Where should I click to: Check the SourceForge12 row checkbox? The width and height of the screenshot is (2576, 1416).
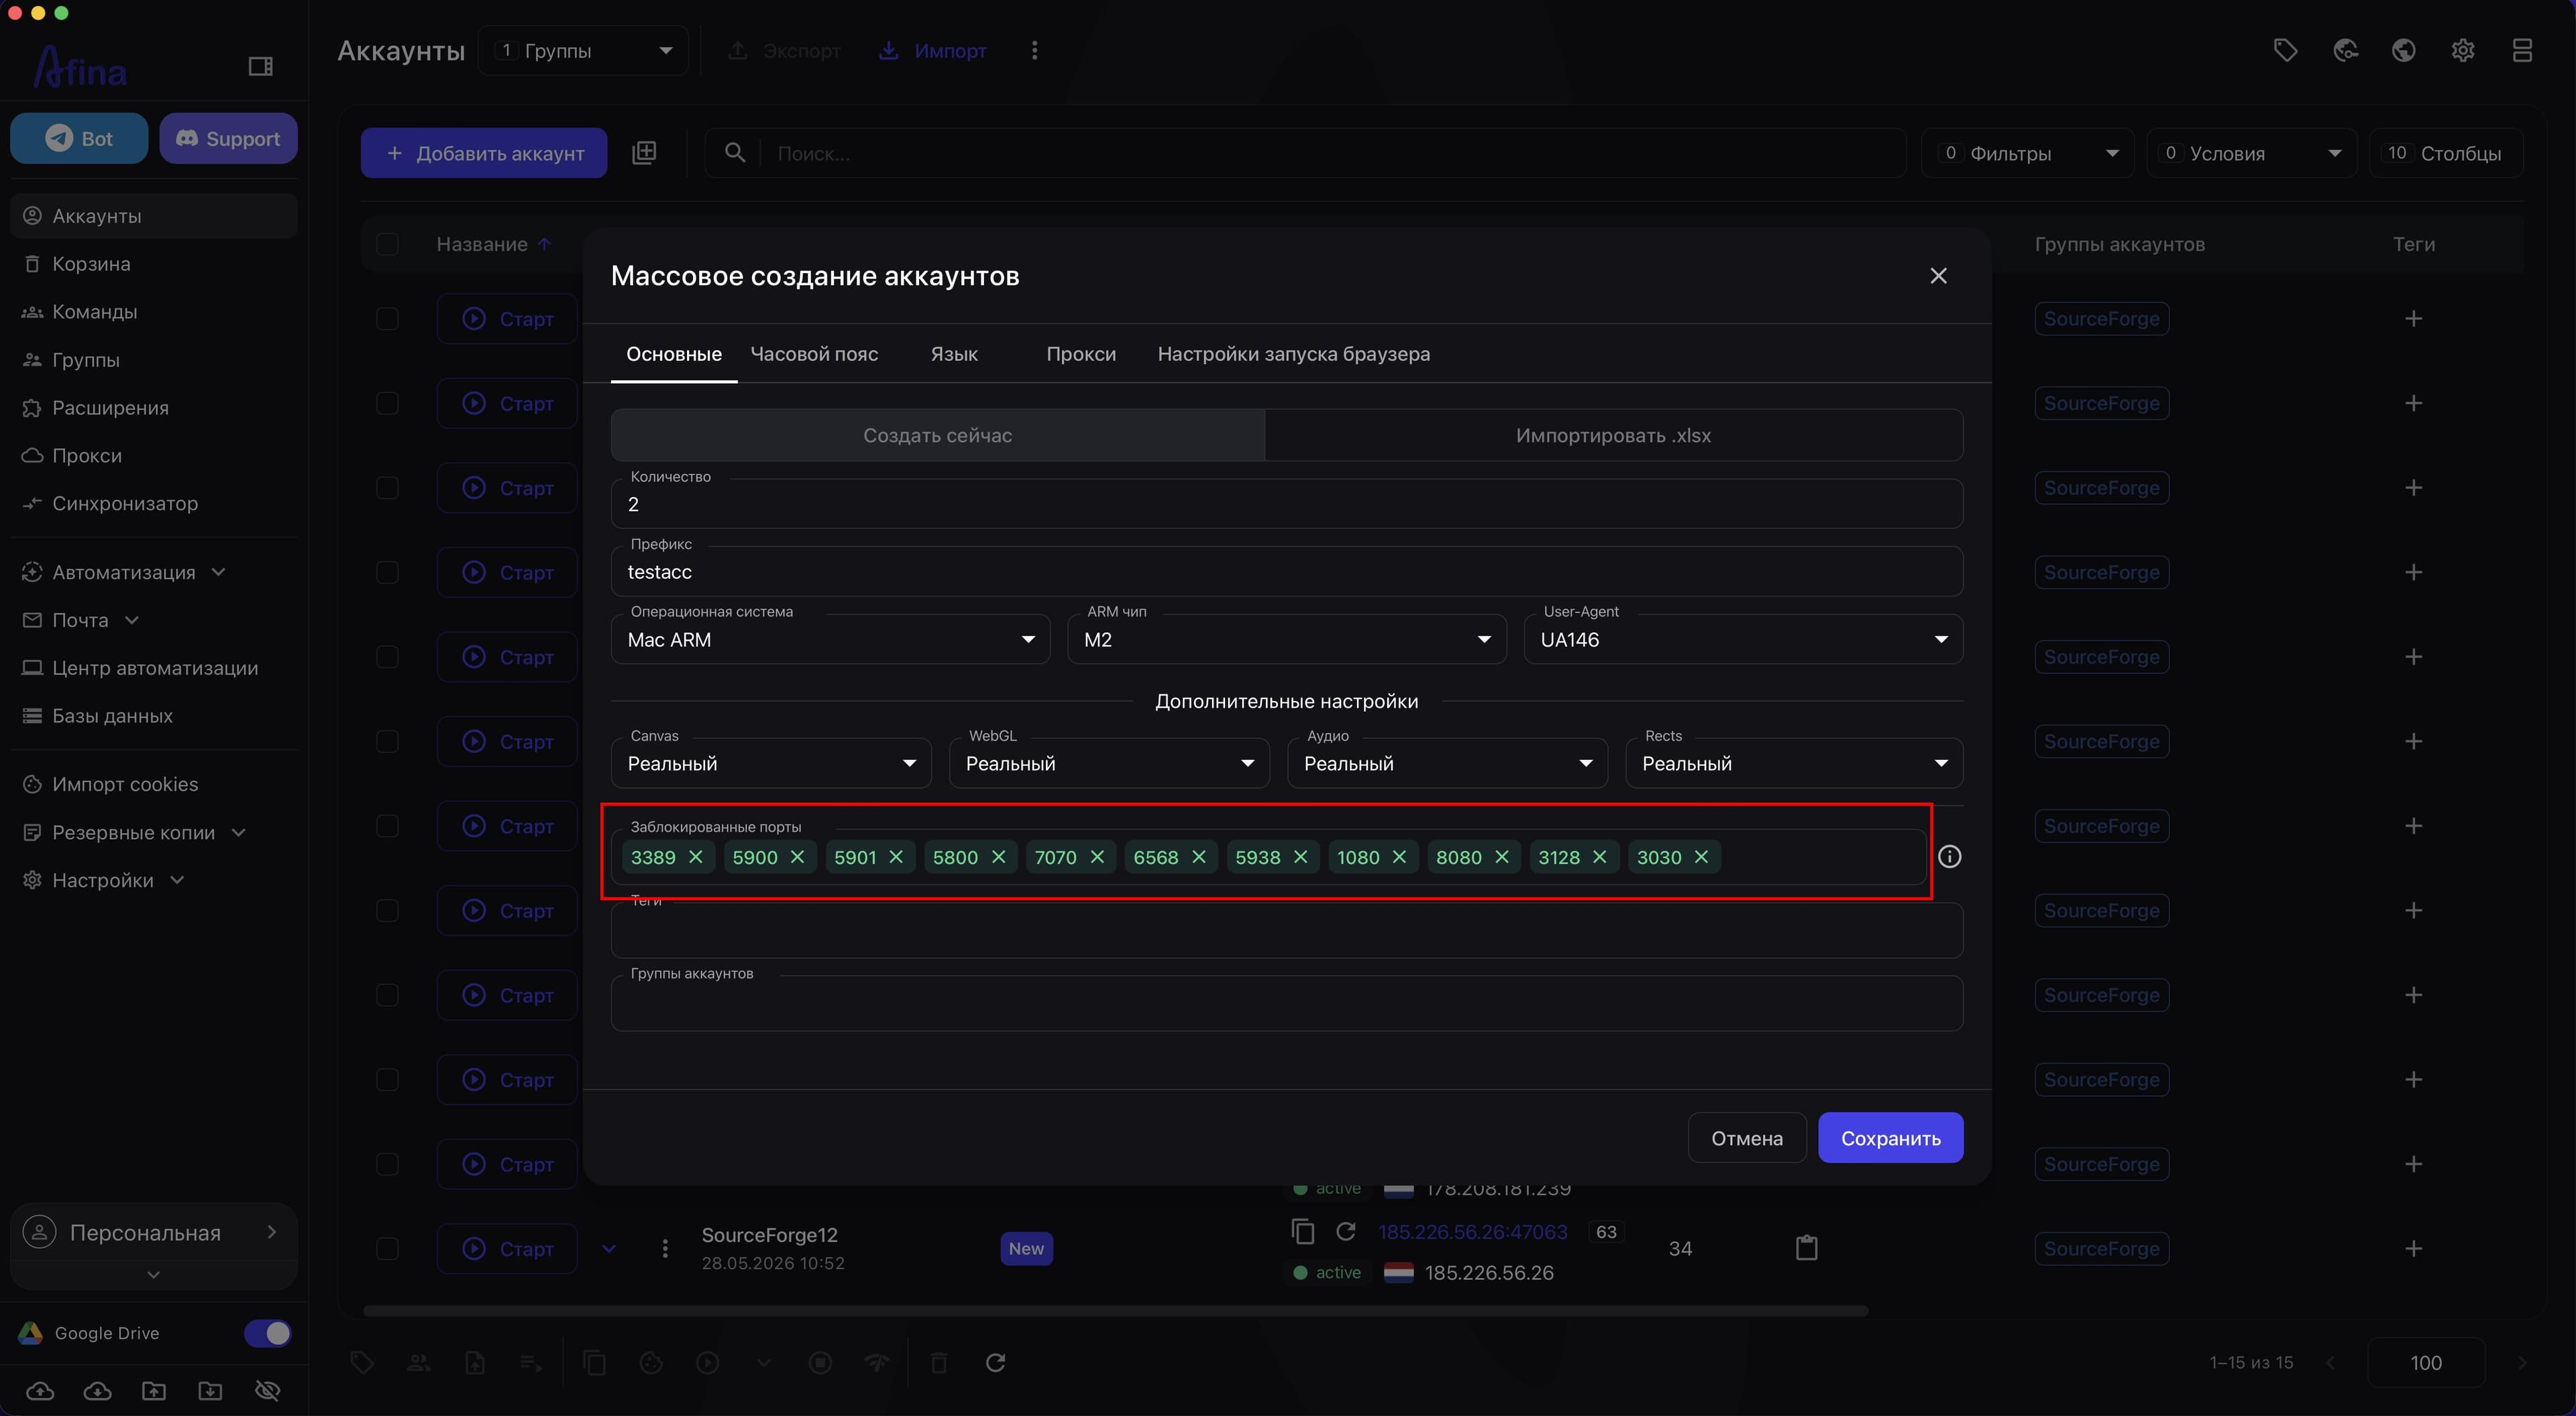point(387,1249)
